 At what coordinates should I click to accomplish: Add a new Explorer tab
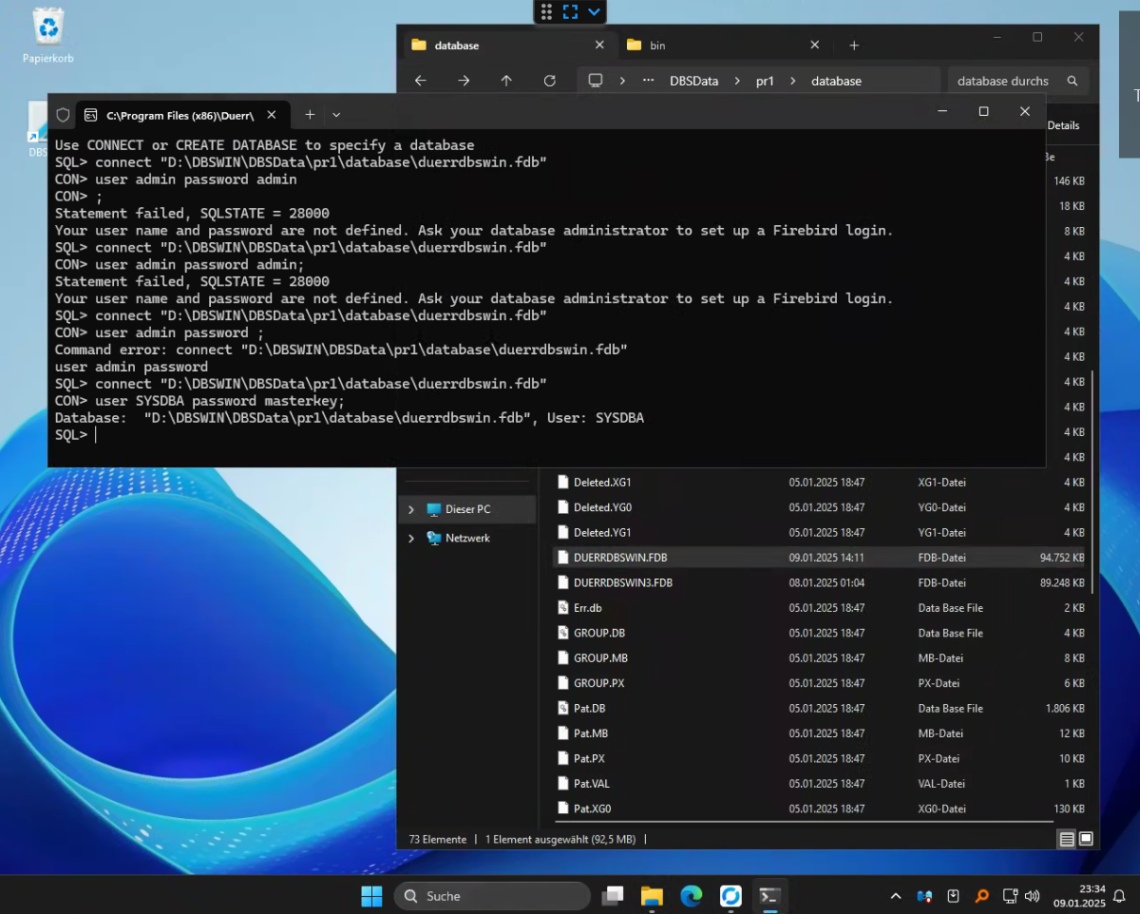click(x=853, y=45)
